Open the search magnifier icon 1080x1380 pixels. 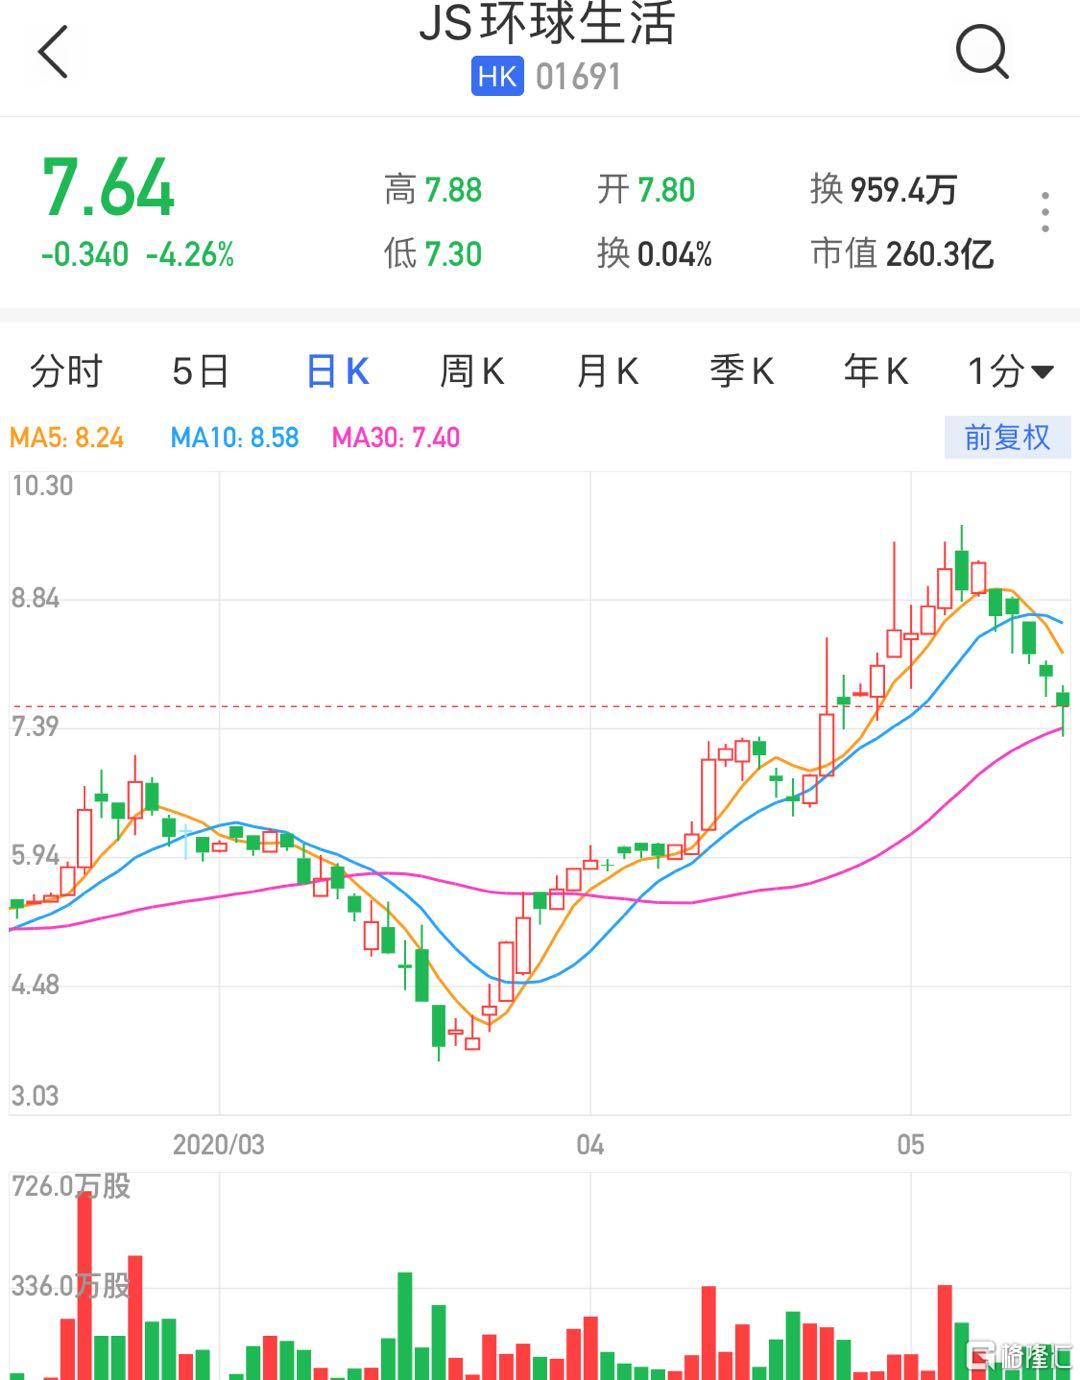(x=982, y=52)
